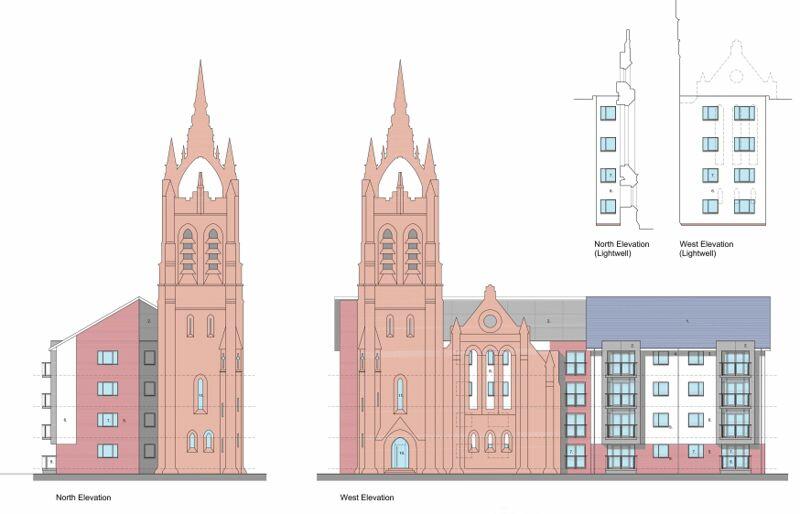The width and height of the screenshot is (800, 514).
Task: Click the dark grey vertical strip on North Elevation
Action: pyautogui.click(x=148, y=400)
